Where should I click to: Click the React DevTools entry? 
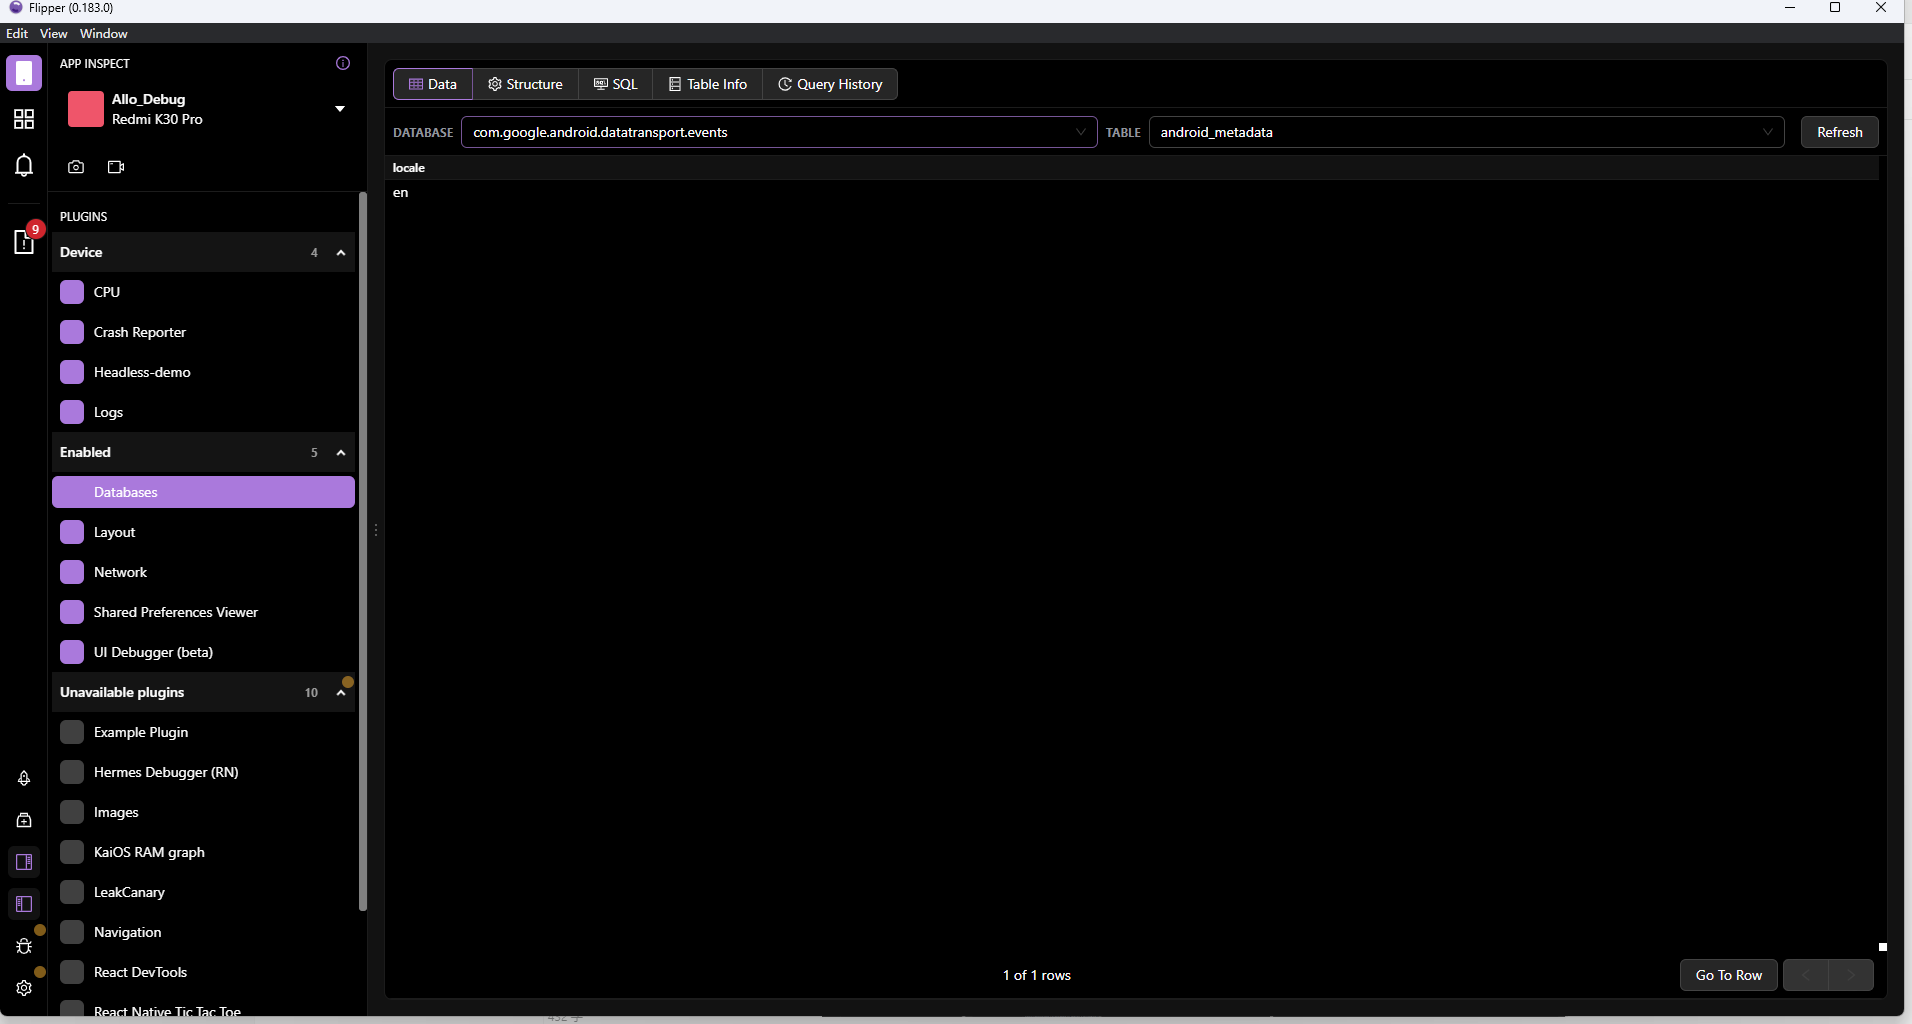(204, 972)
